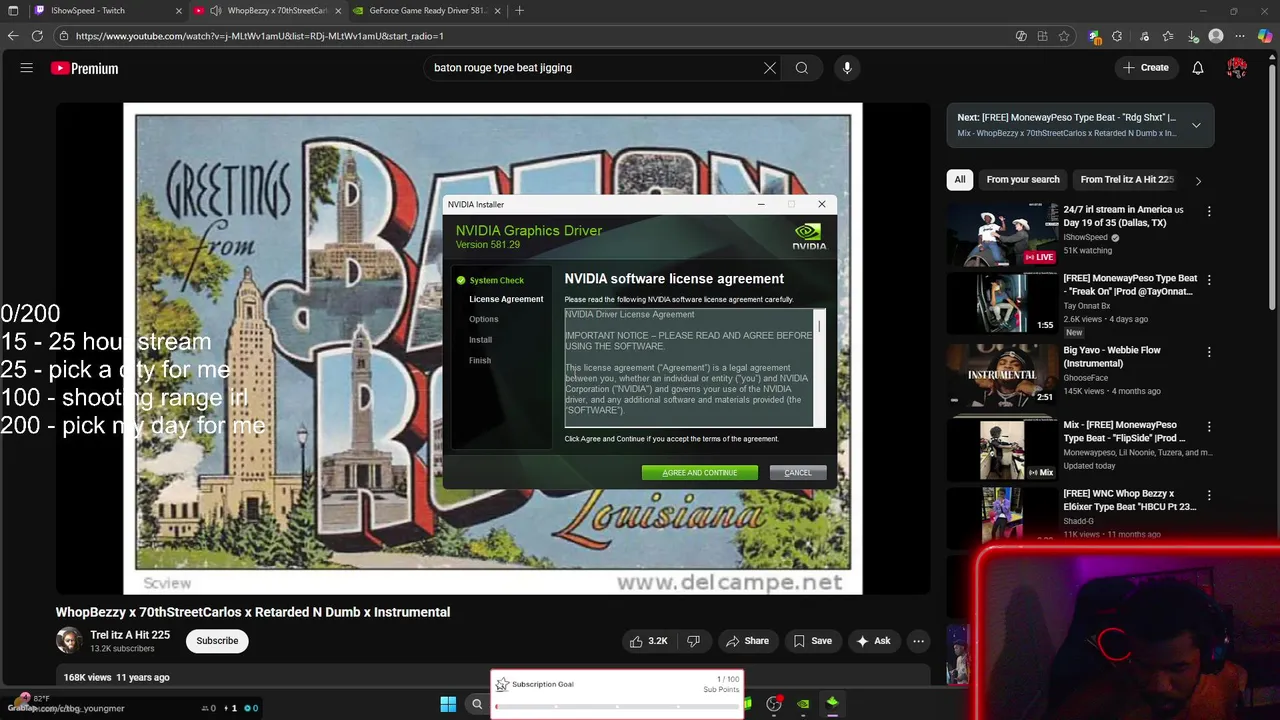
Task: Click the NVIDIA logo in the installer
Action: pos(809,237)
